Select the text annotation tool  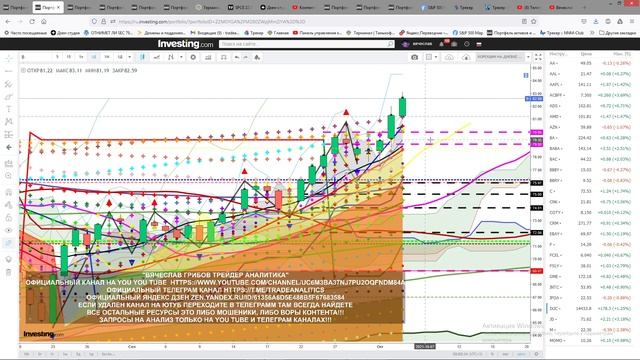pos(9,109)
